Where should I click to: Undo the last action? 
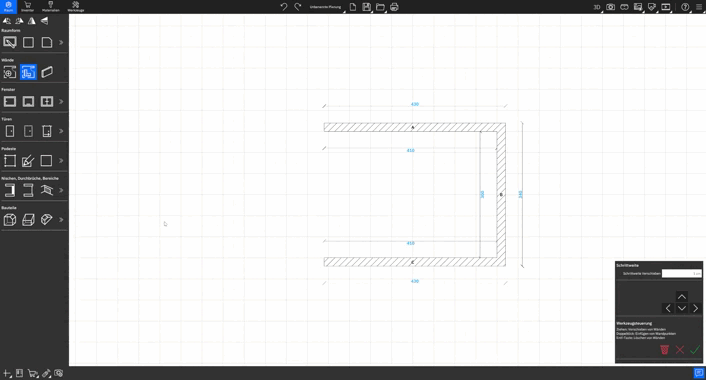284,7
